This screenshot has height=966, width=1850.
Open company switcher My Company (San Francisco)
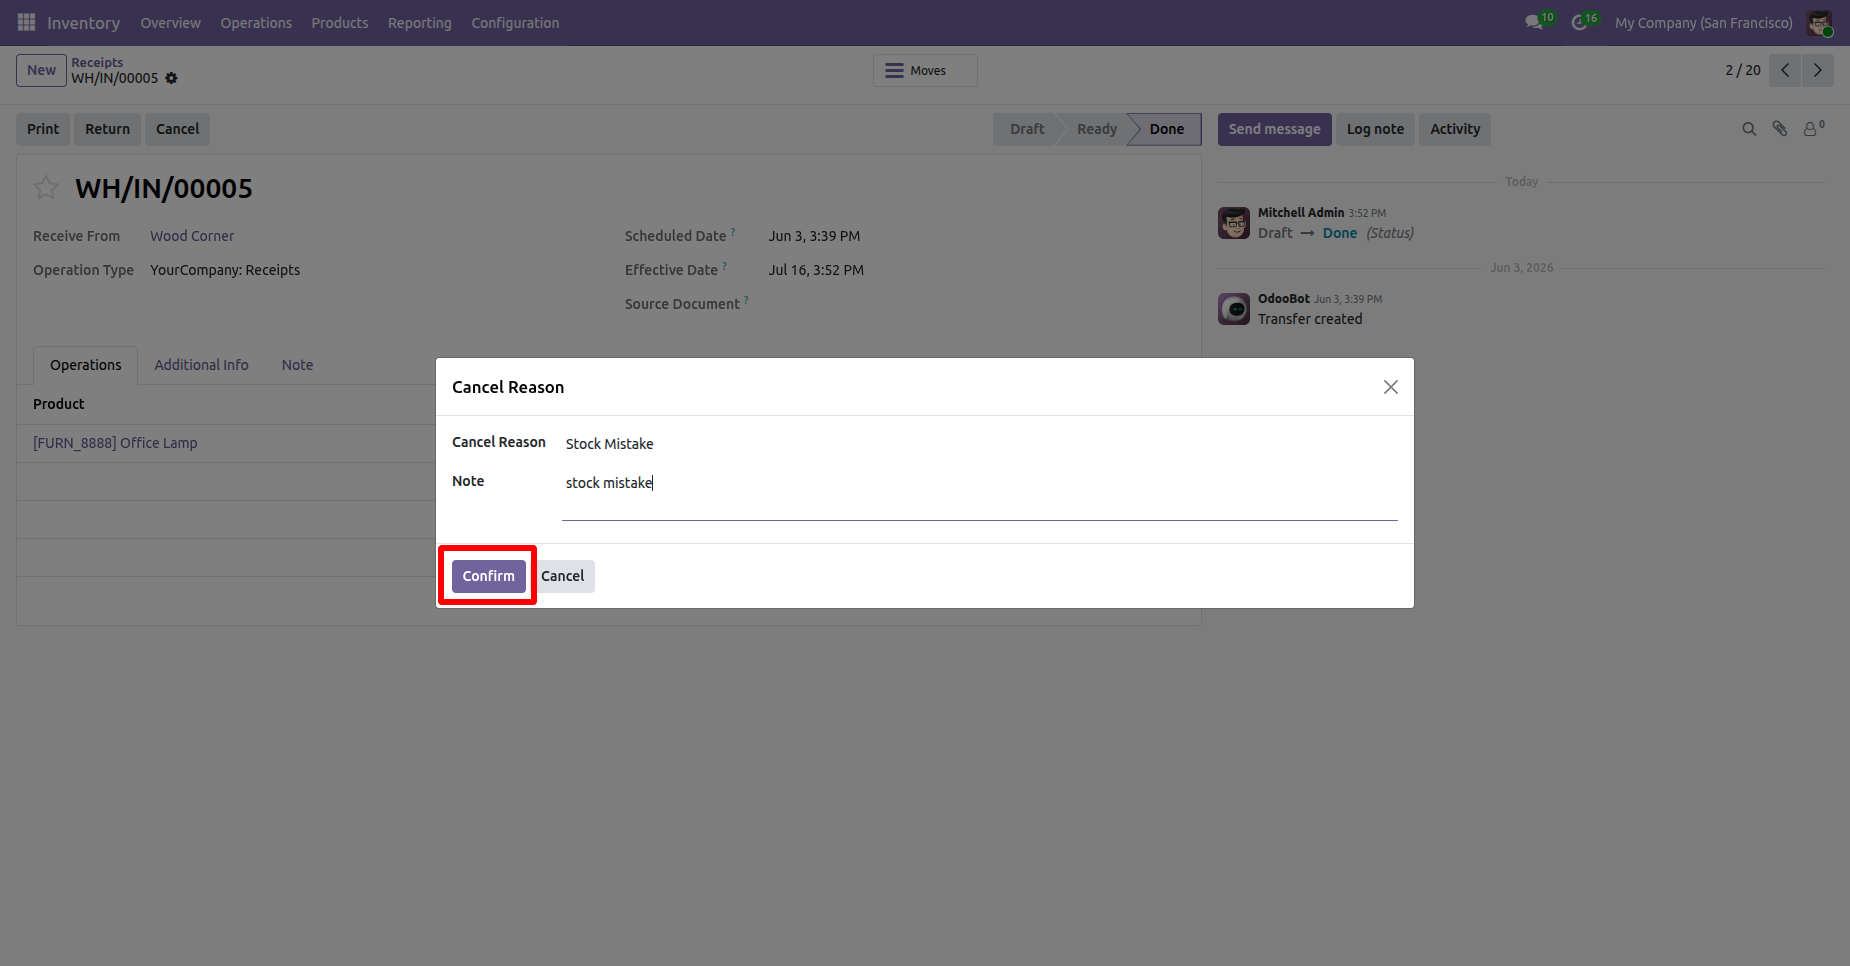click(x=1704, y=23)
